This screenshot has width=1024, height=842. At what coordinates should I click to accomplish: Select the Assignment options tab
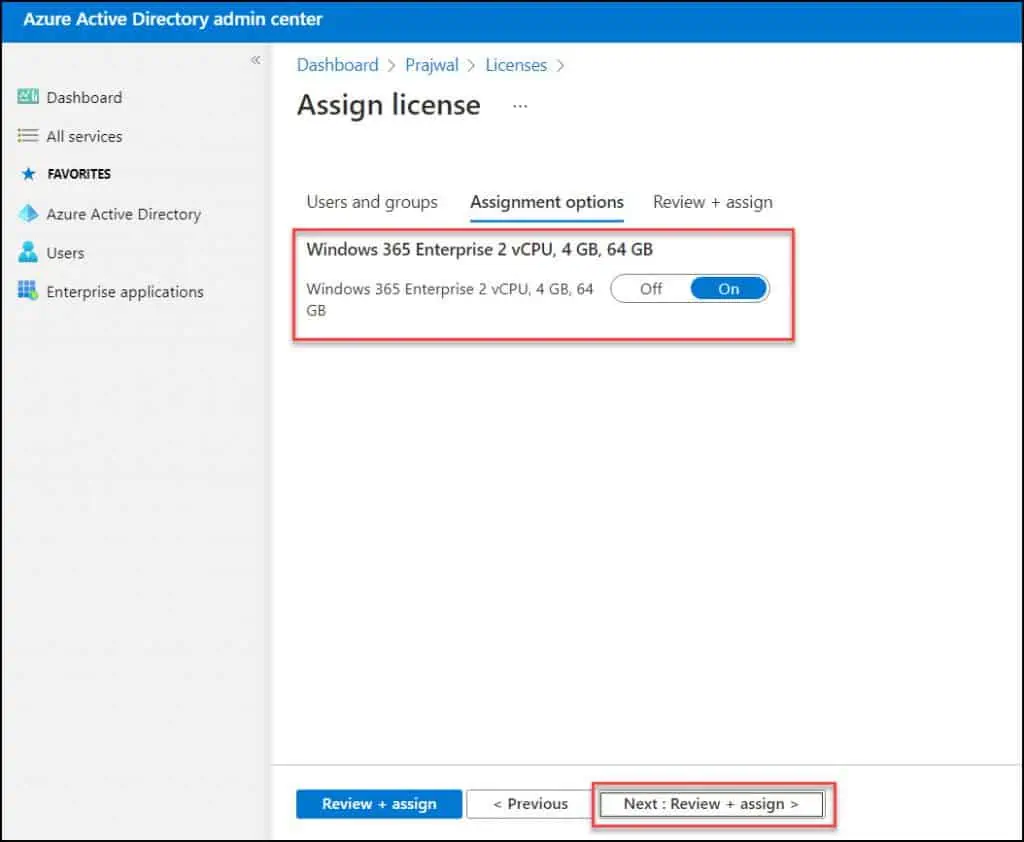pos(547,202)
